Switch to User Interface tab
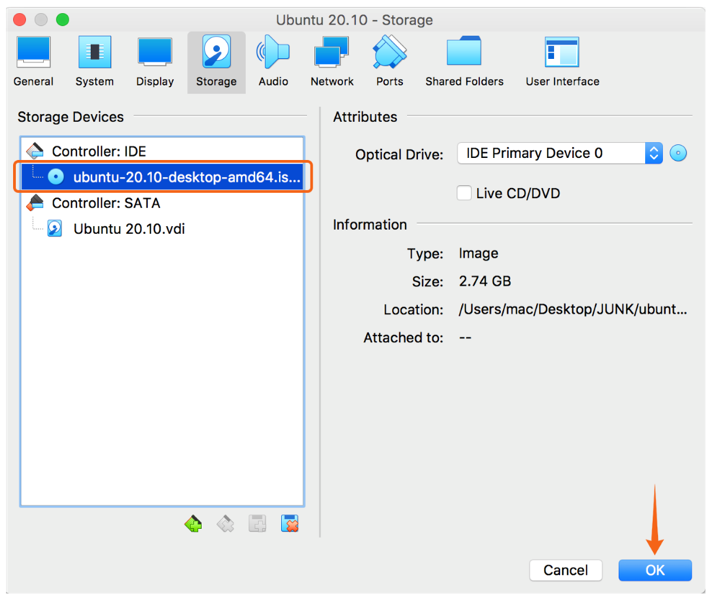 562,62
